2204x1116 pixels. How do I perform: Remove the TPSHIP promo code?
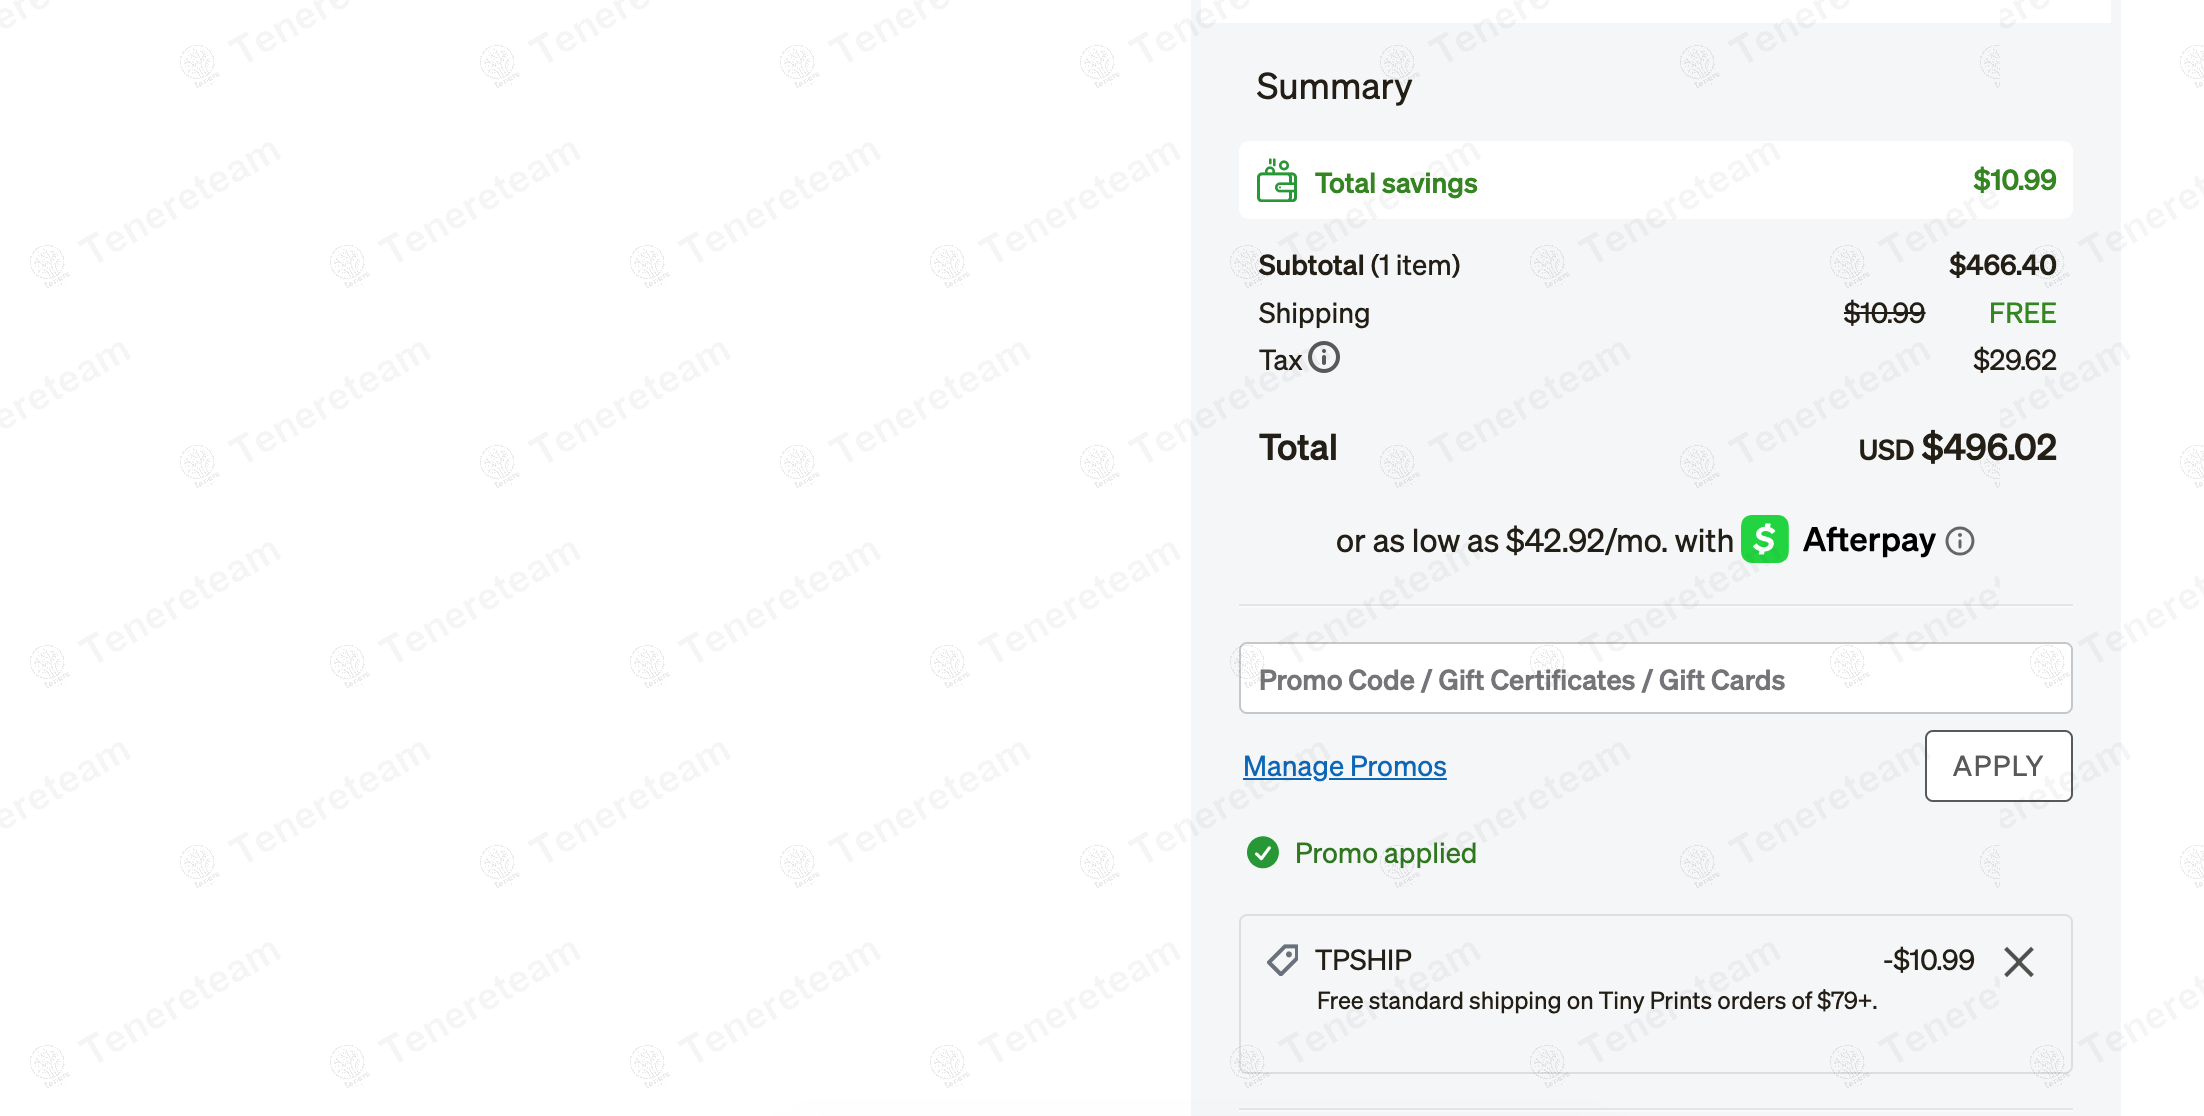(x=2019, y=962)
